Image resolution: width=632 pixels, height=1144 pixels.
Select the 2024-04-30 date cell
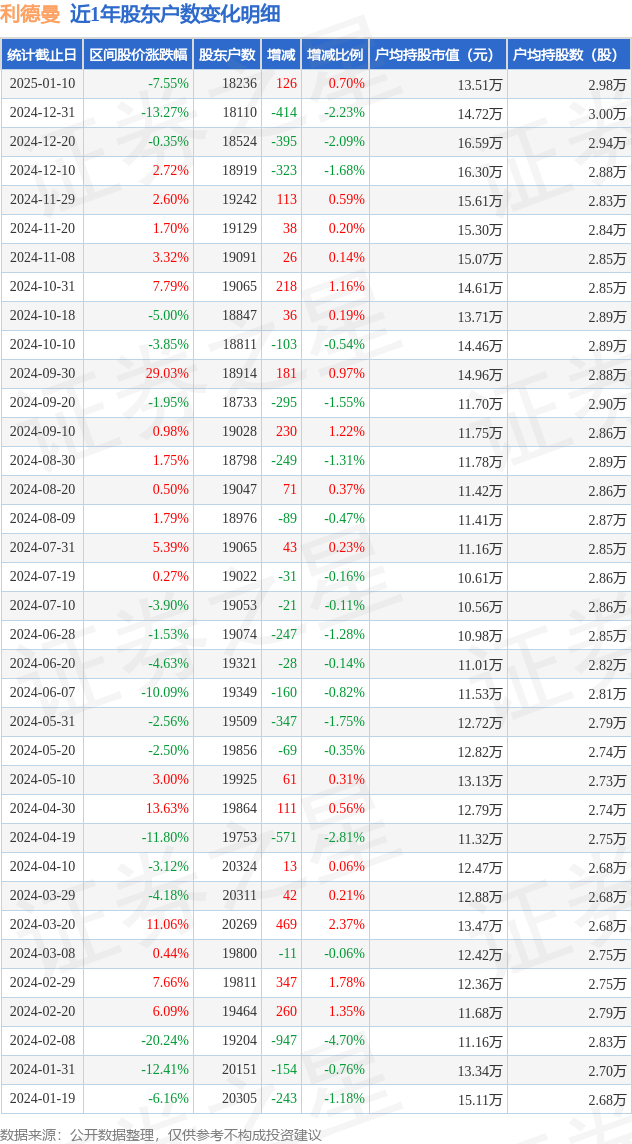click(x=42, y=807)
